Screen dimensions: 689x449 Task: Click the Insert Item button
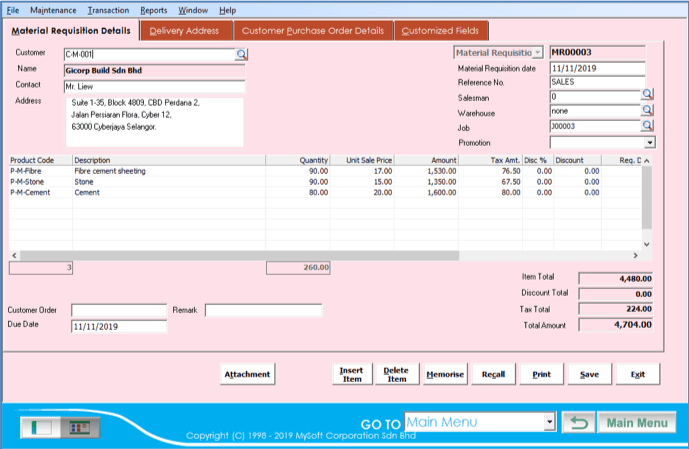[352, 374]
